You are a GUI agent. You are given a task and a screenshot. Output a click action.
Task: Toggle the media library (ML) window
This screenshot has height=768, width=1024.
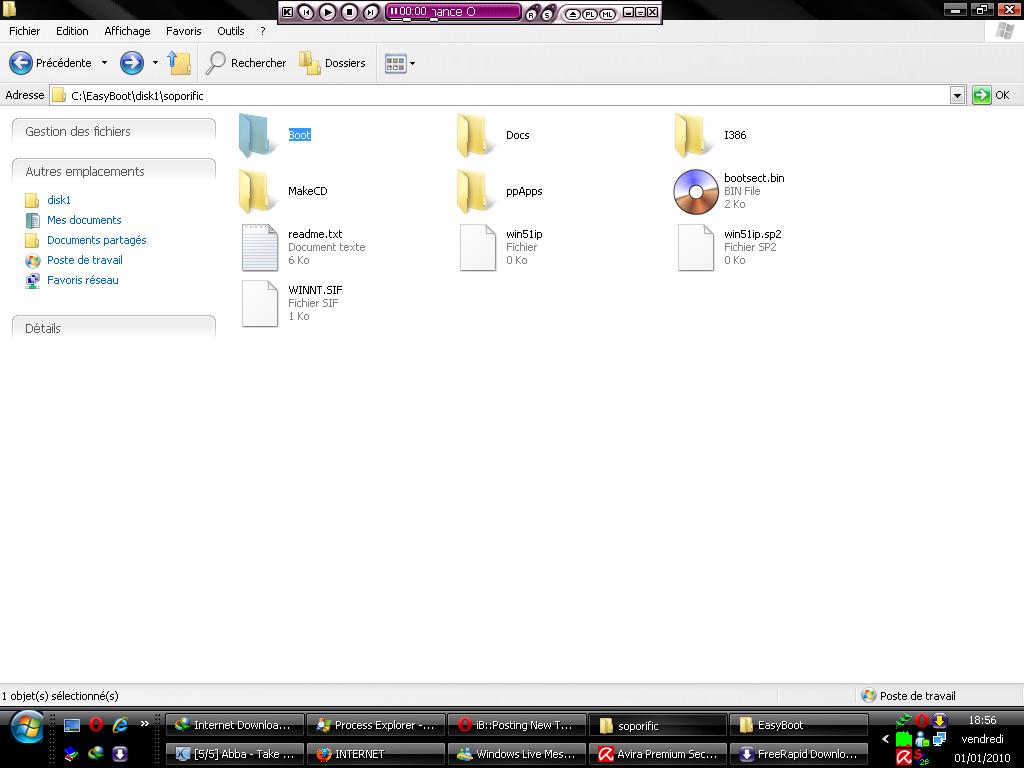(x=607, y=14)
